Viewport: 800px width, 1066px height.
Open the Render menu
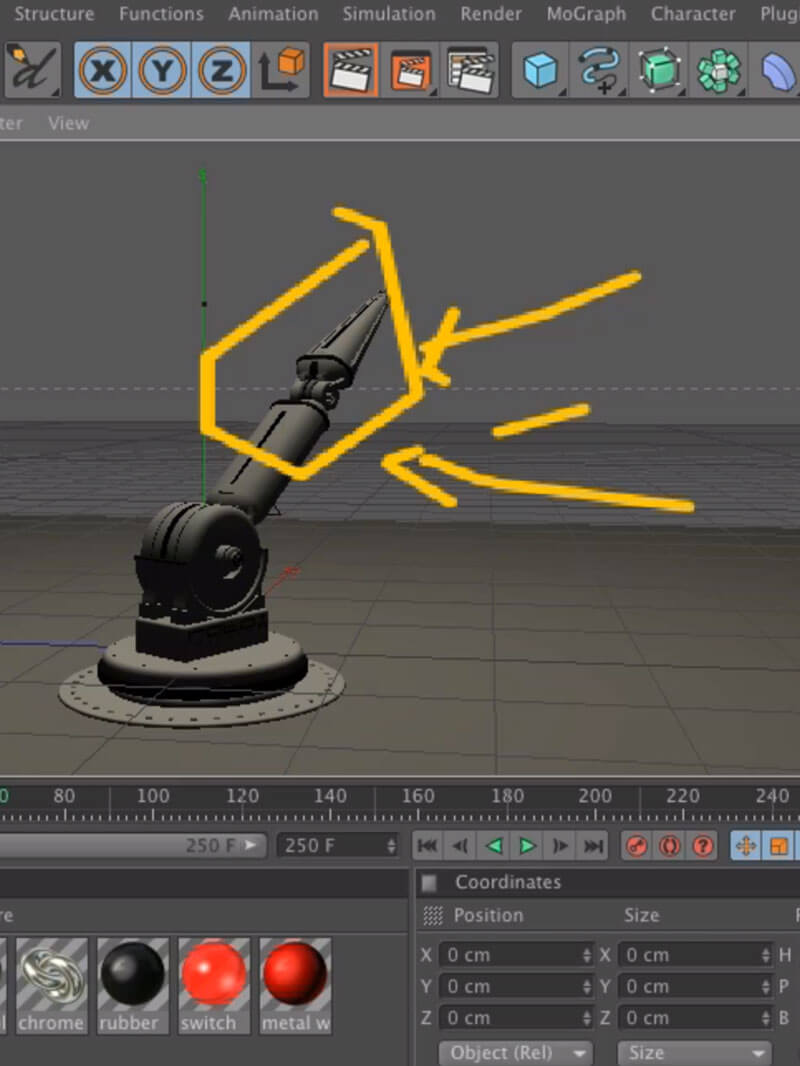491,14
